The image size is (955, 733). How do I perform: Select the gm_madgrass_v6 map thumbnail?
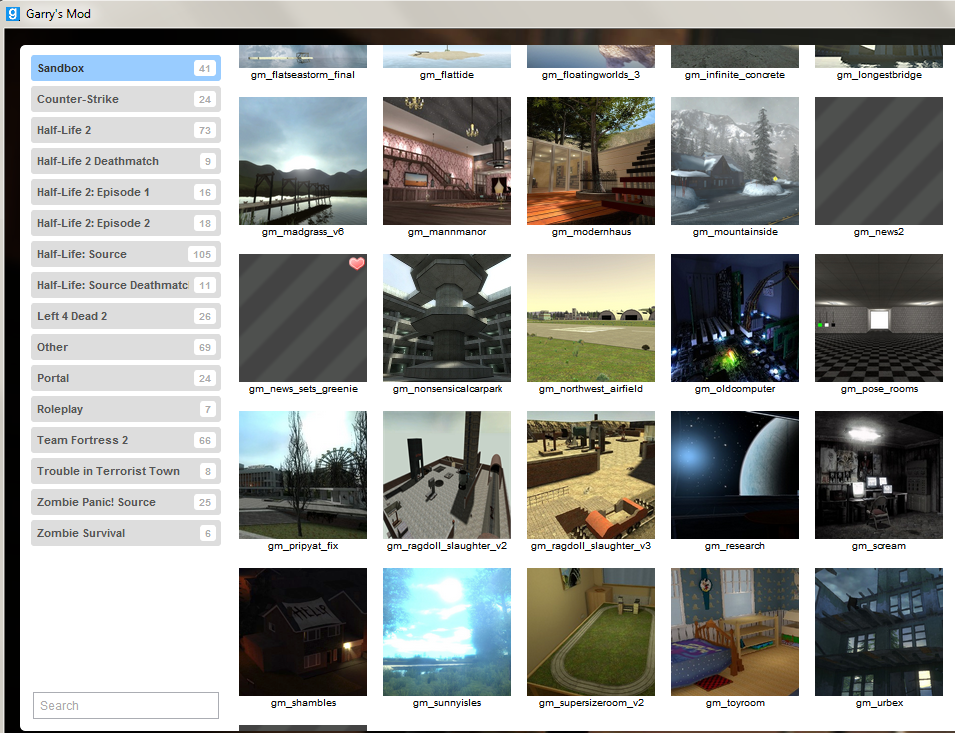point(303,161)
